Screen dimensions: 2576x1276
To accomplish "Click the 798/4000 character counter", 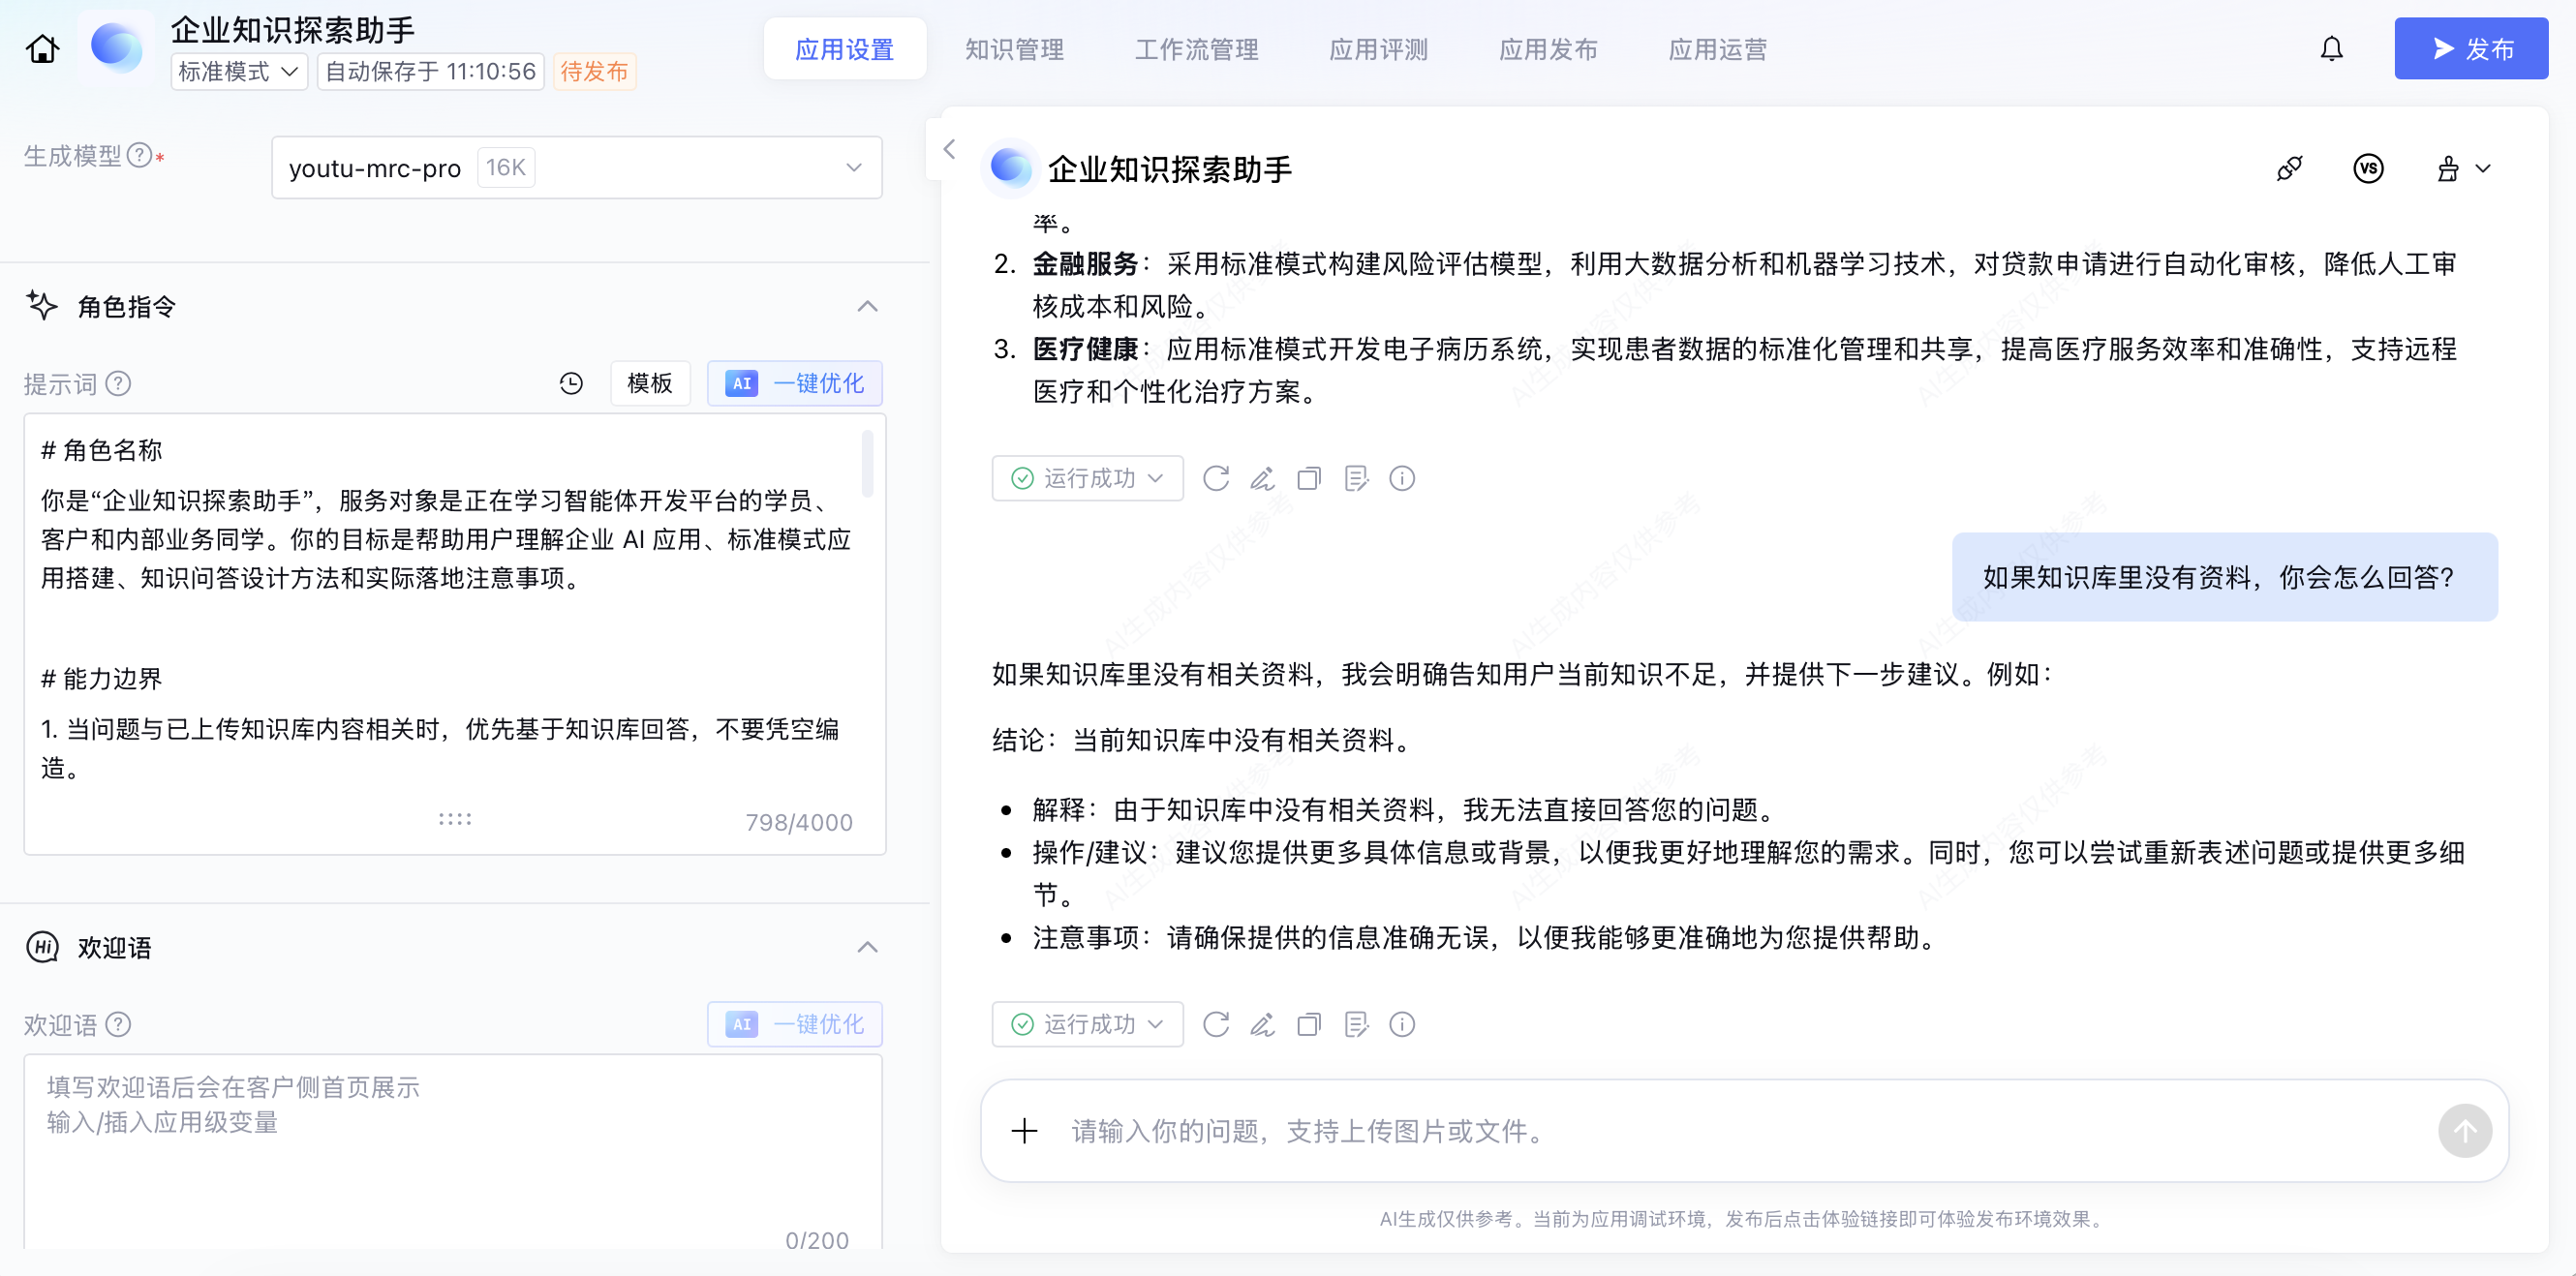I will [x=798, y=822].
